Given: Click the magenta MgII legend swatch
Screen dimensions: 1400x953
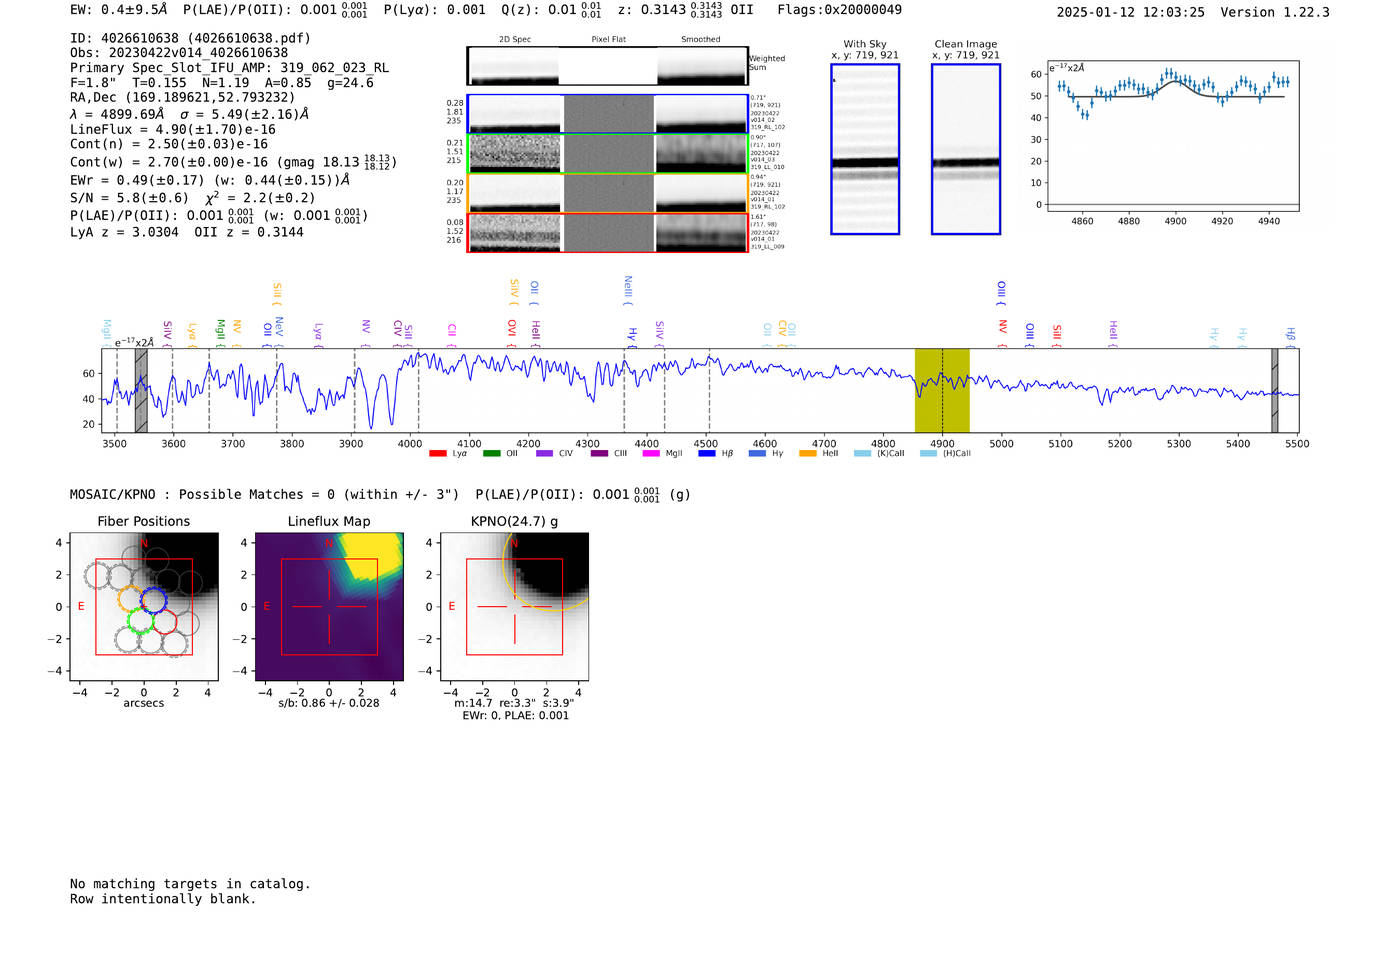Looking at the screenshot, I should point(651,454).
